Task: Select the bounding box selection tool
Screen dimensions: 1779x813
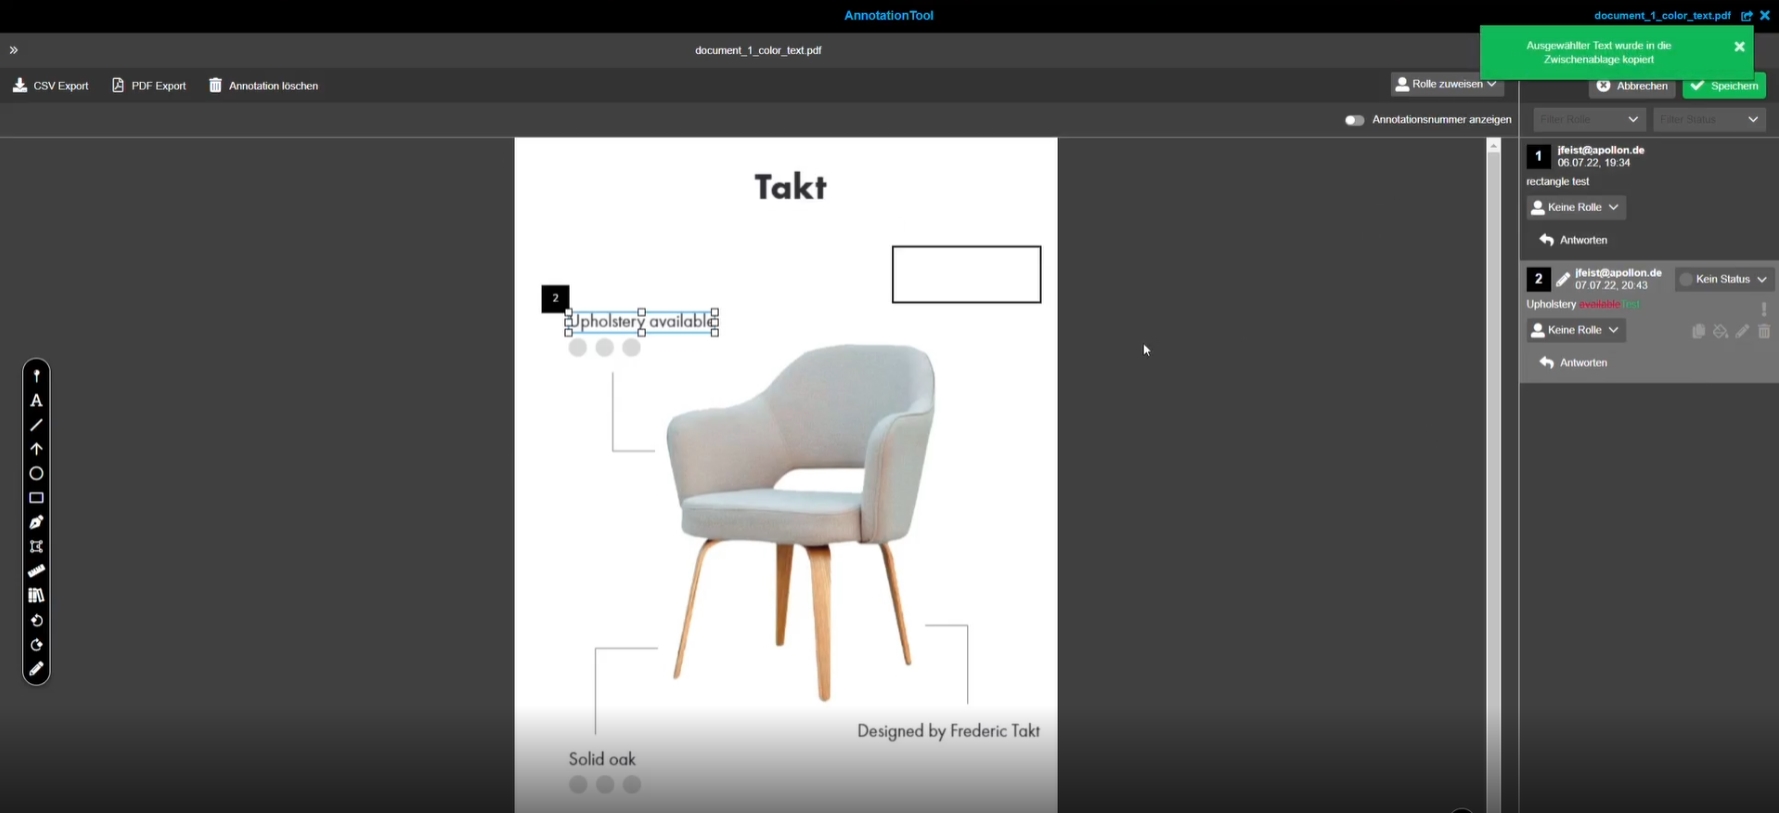Action: (x=36, y=546)
